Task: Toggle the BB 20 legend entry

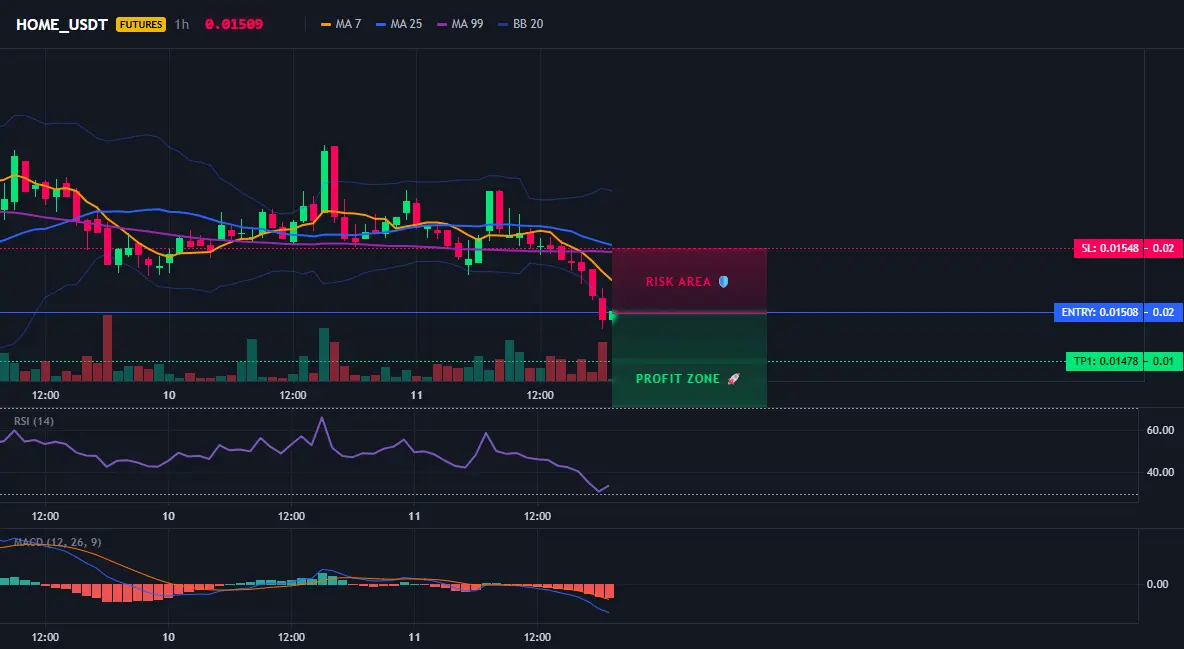Action: point(521,24)
